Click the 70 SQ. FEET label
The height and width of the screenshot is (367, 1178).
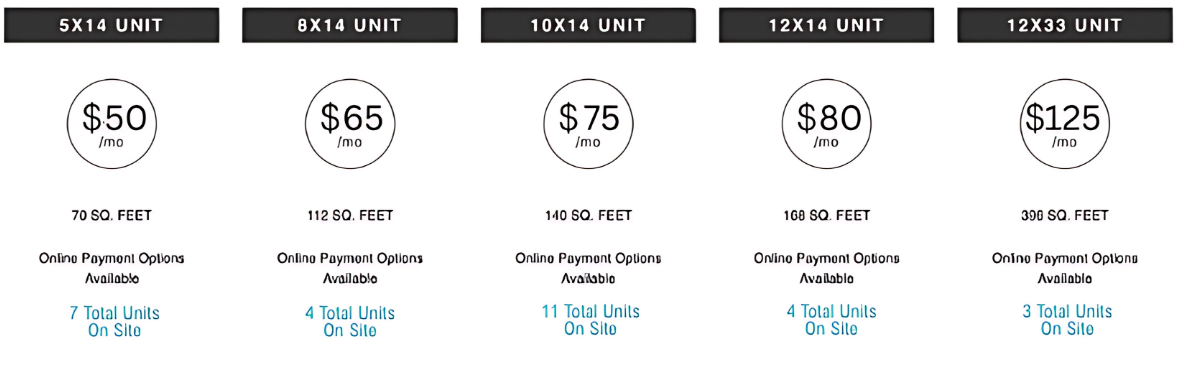pyautogui.click(x=112, y=216)
